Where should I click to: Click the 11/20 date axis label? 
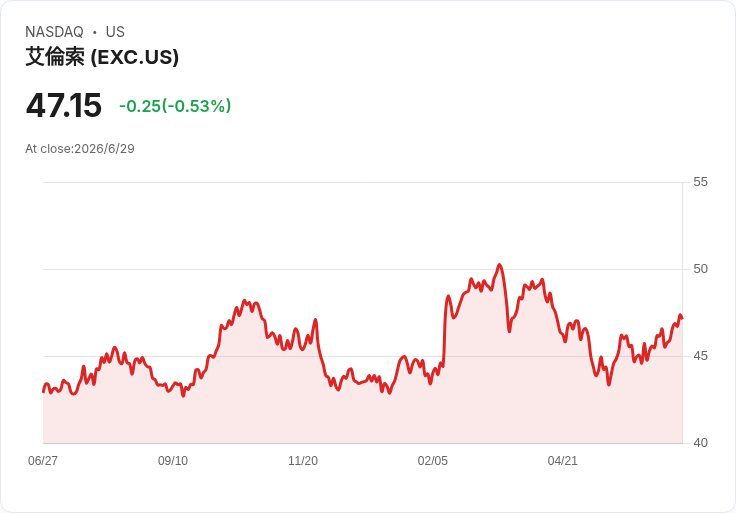303,461
